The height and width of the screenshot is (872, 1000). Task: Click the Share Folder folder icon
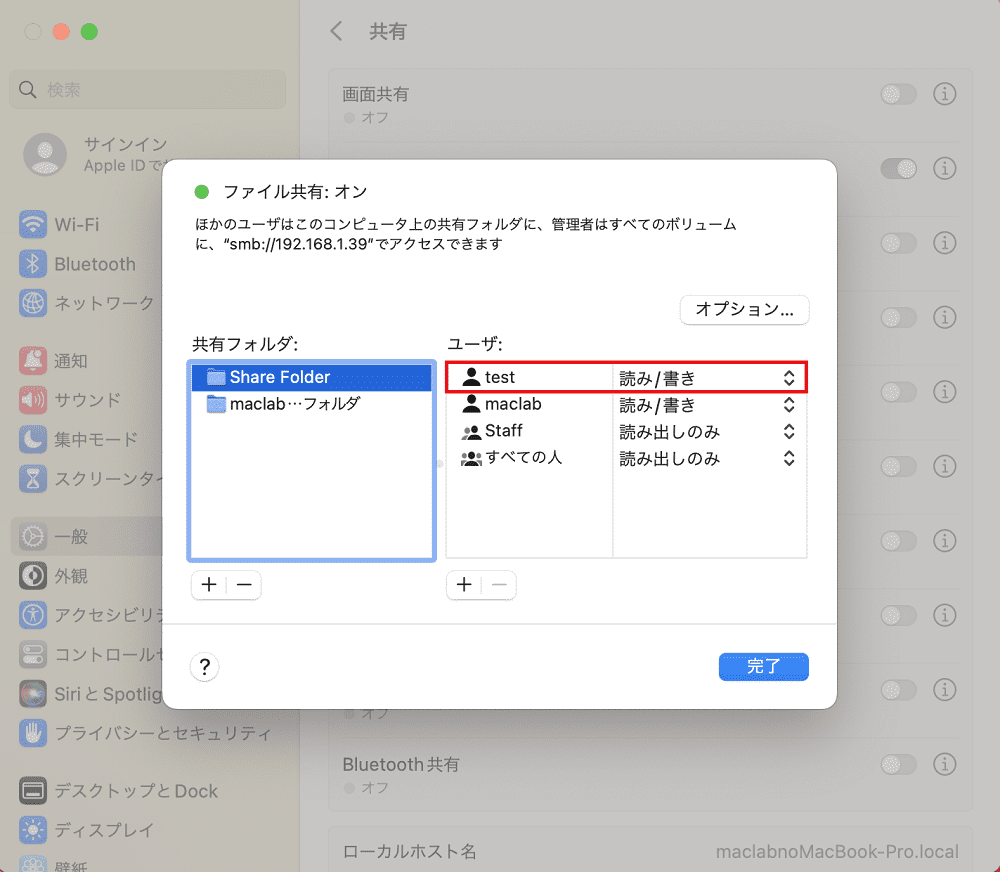click(x=216, y=377)
